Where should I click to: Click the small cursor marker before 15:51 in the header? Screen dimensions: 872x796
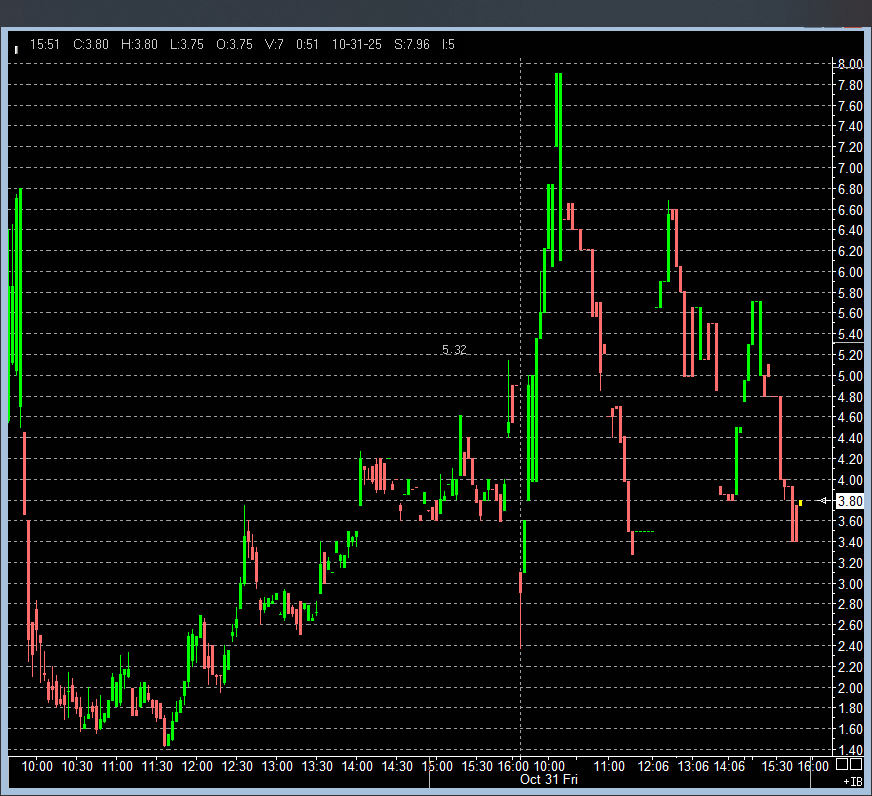(x=16, y=46)
